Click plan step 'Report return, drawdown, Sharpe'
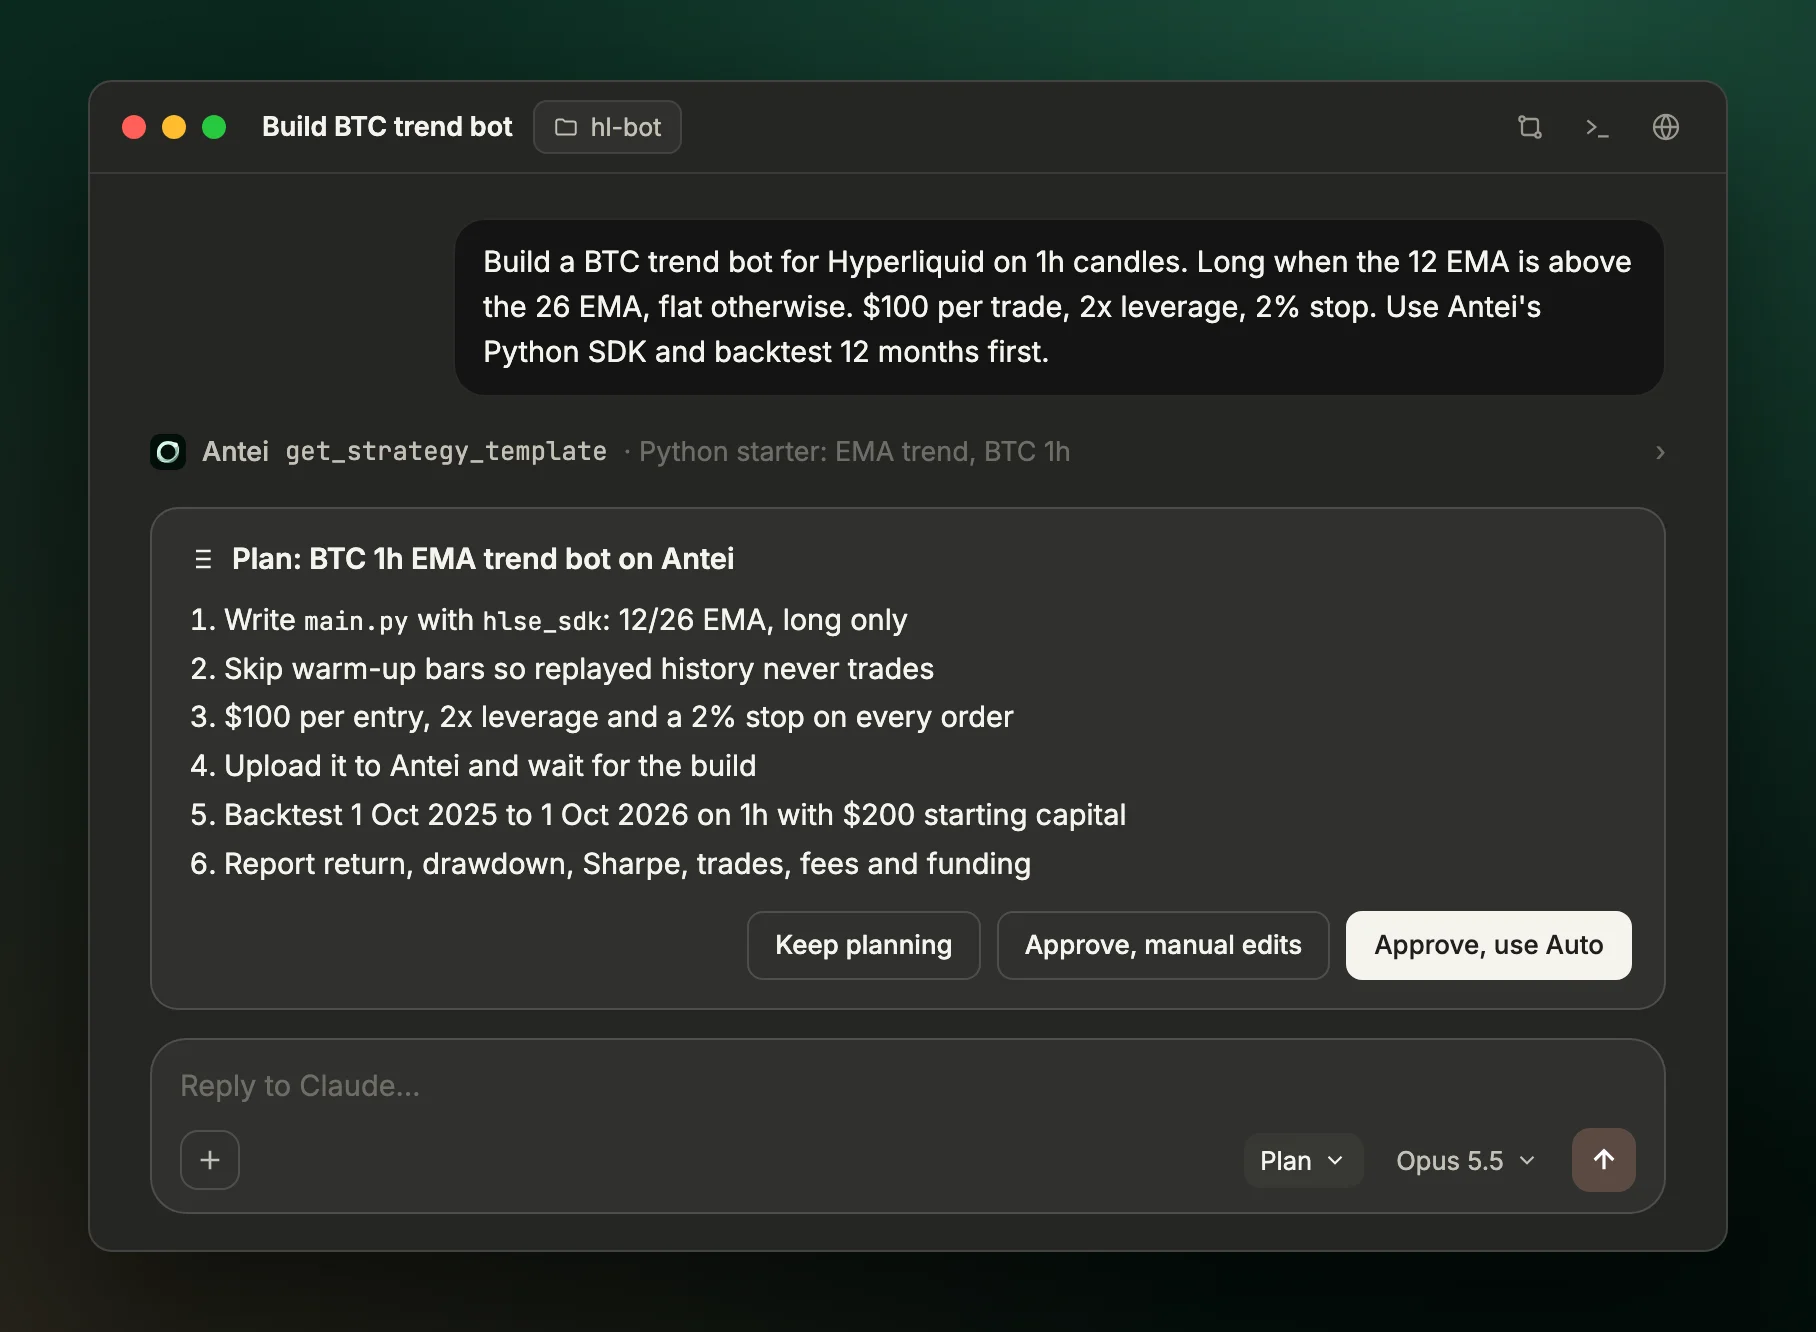Screen dimensions: 1816x1332 (x=610, y=864)
